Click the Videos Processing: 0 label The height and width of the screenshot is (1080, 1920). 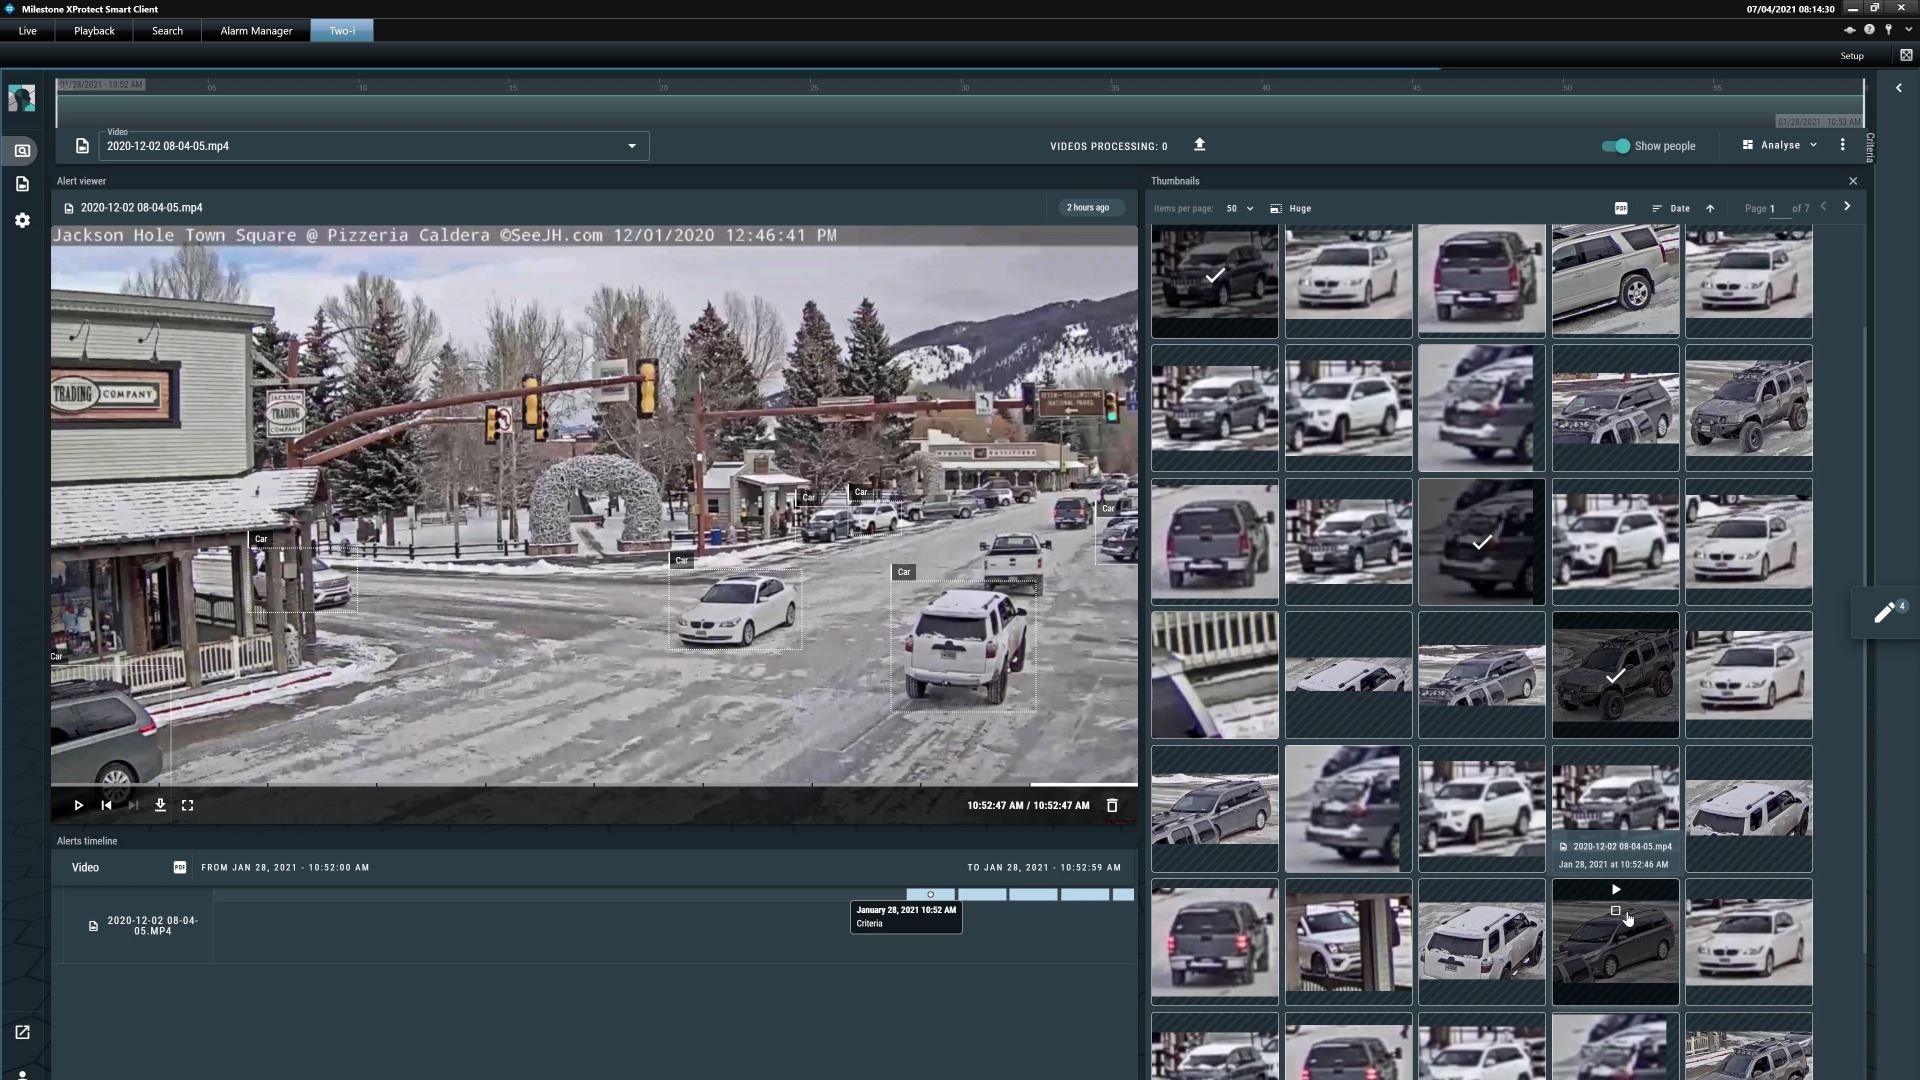coord(1108,147)
